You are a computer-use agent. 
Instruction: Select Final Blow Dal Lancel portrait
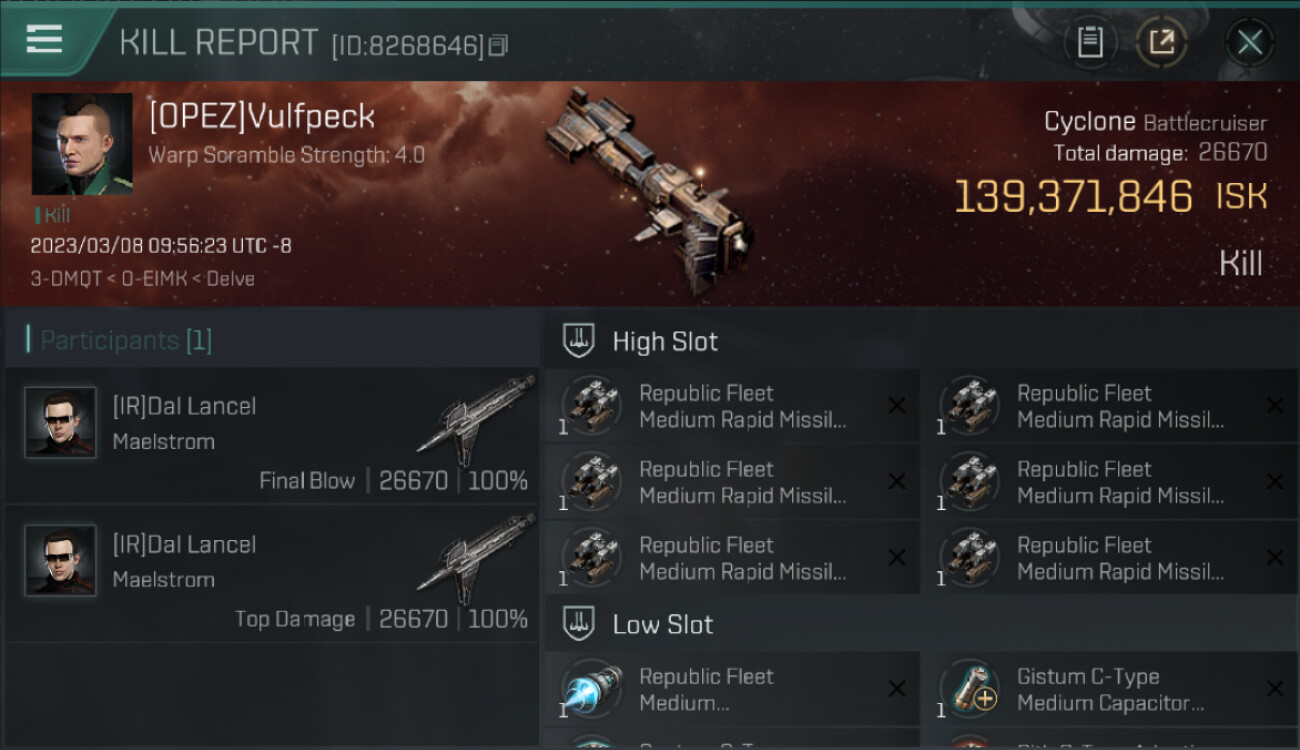click(61, 423)
